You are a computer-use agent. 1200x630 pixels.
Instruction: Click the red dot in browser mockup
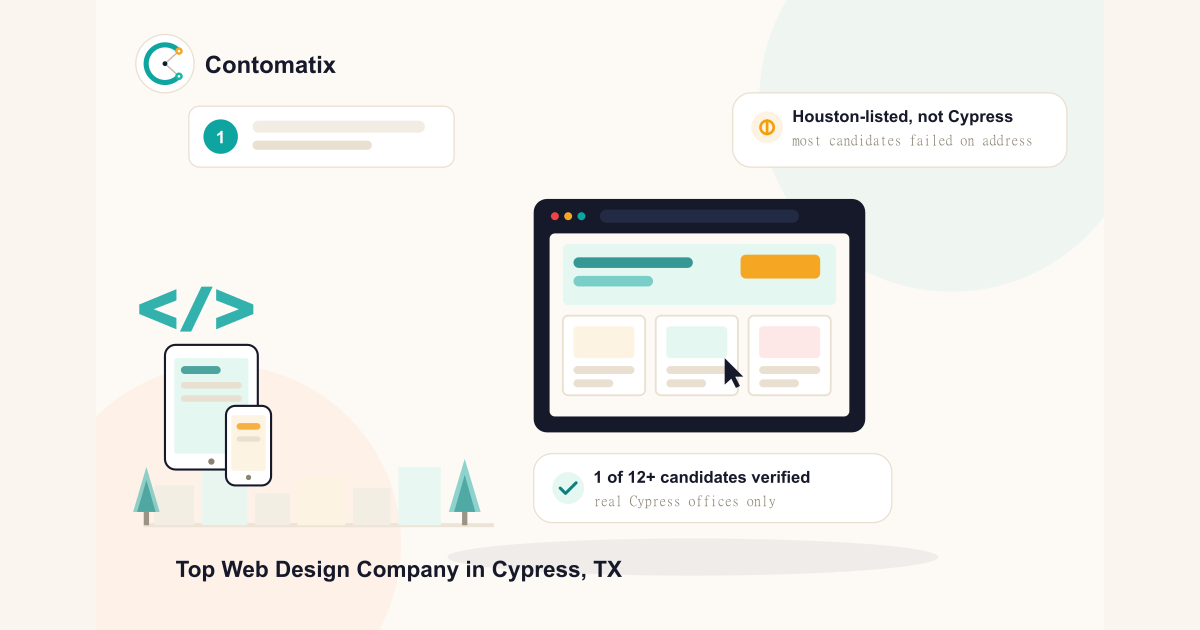pyautogui.click(x=555, y=216)
